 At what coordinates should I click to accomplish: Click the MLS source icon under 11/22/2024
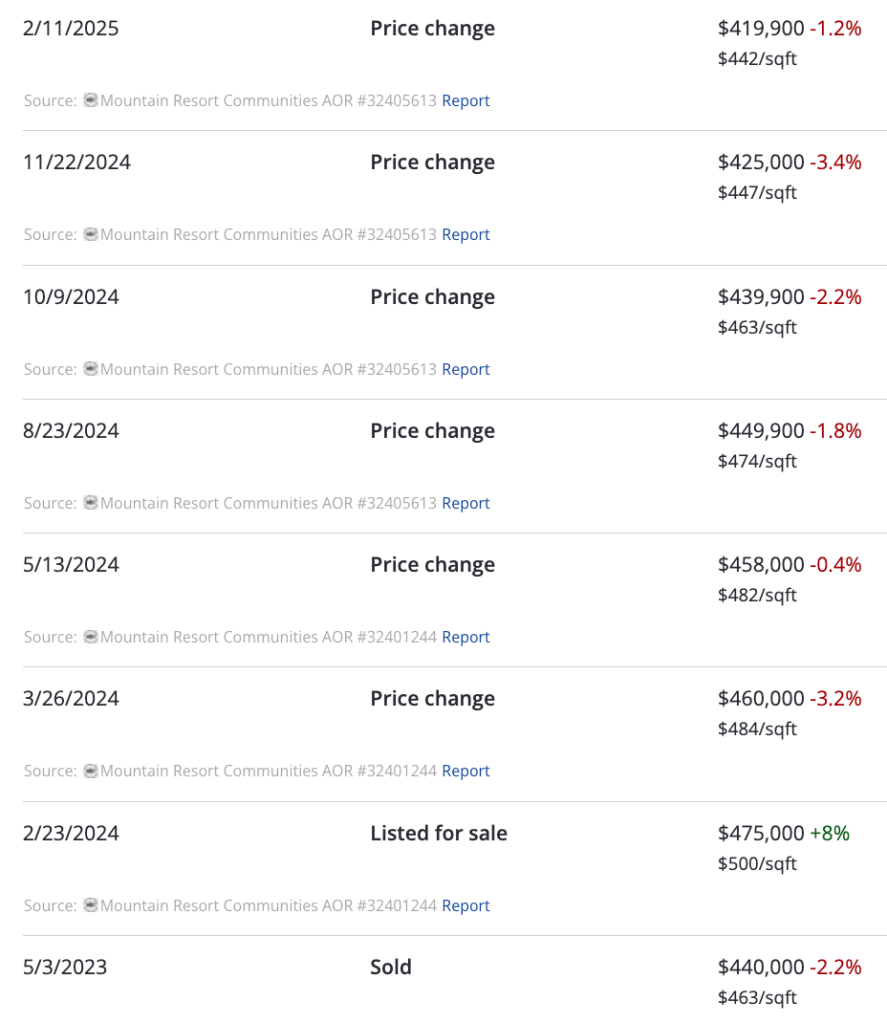(90, 234)
